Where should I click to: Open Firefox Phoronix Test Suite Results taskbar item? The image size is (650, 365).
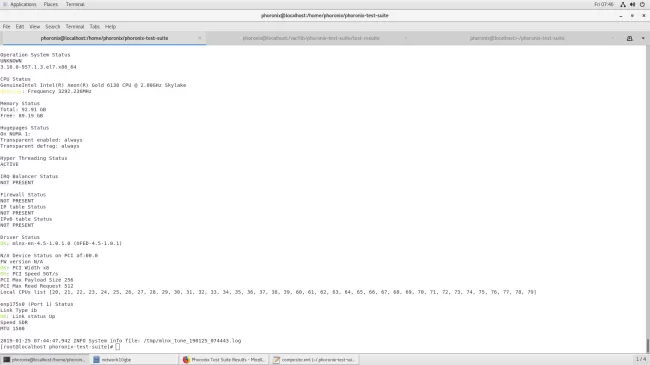tap(224, 360)
